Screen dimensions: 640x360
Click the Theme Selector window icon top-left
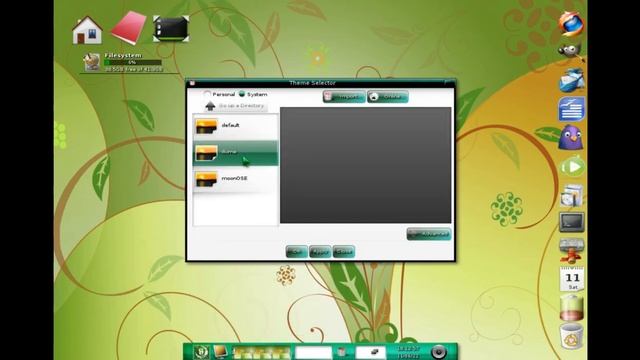coord(192,83)
